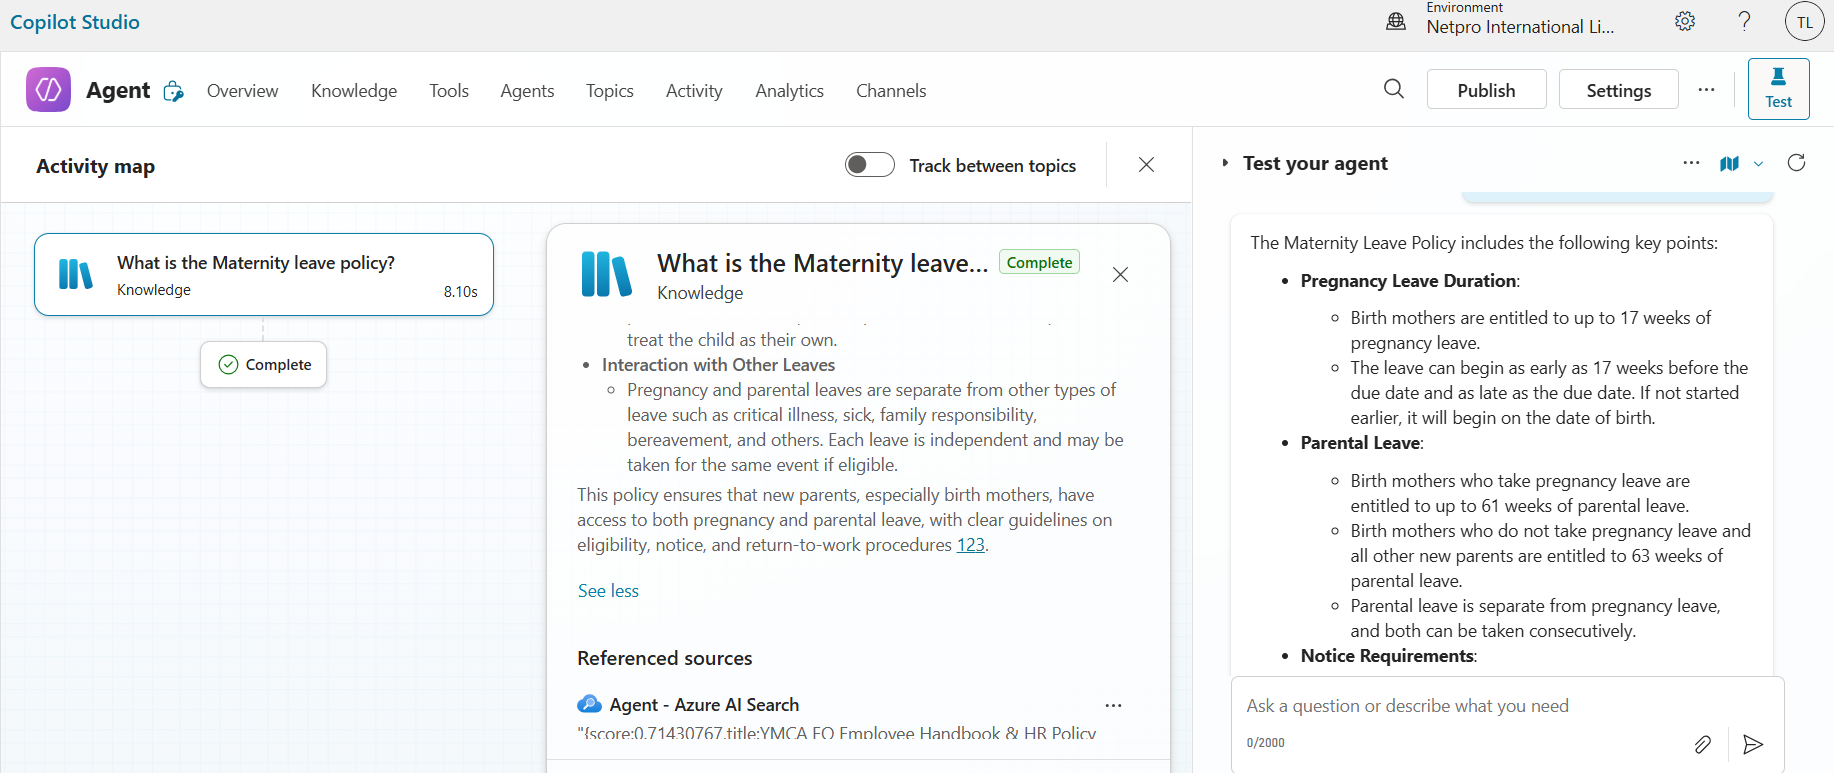Image resolution: width=1834 pixels, height=773 pixels.
Task: Select the Maternity leave policy activity node
Action: pos(264,275)
